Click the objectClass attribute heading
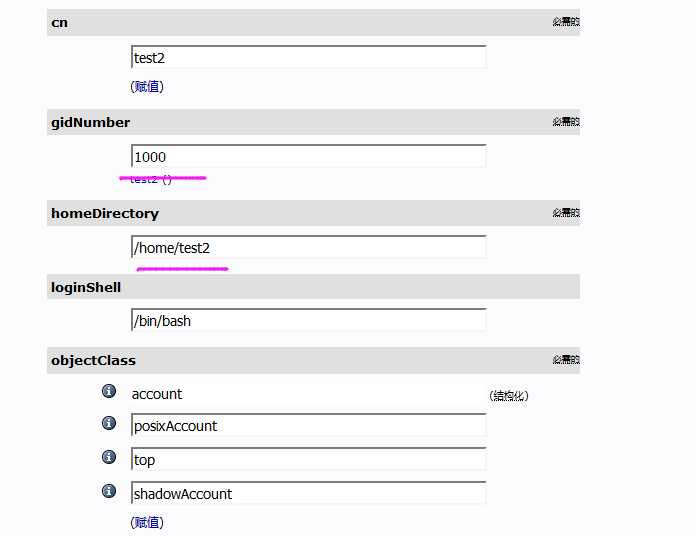 [x=93, y=360]
